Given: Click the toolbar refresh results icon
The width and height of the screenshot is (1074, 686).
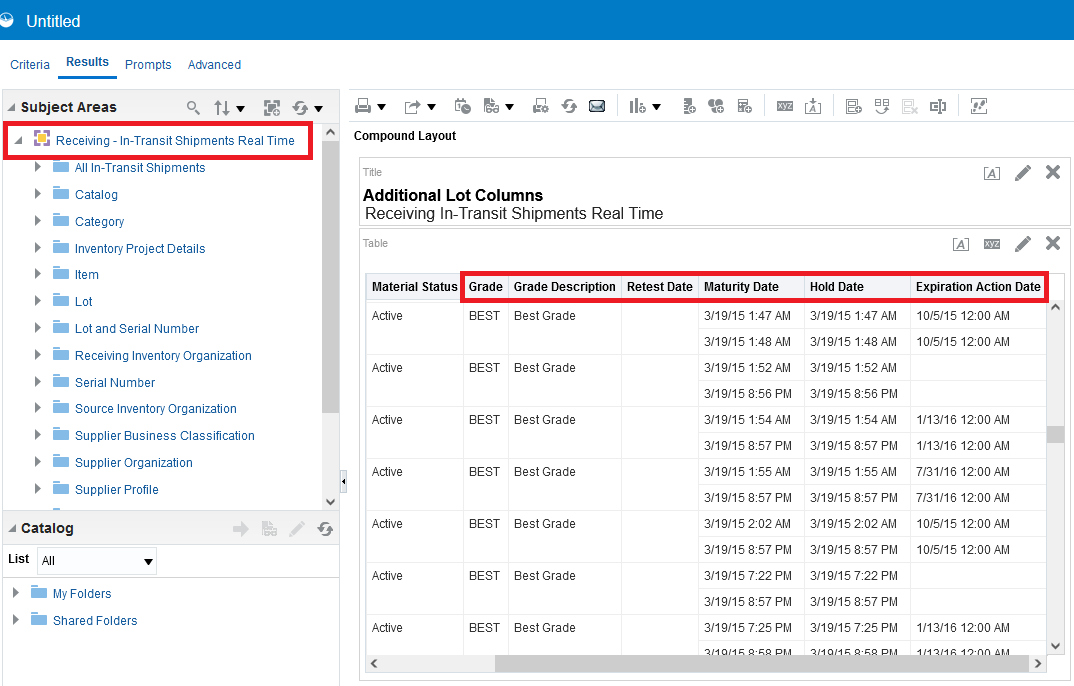Looking at the screenshot, I should pyautogui.click(x=569, y=106).
